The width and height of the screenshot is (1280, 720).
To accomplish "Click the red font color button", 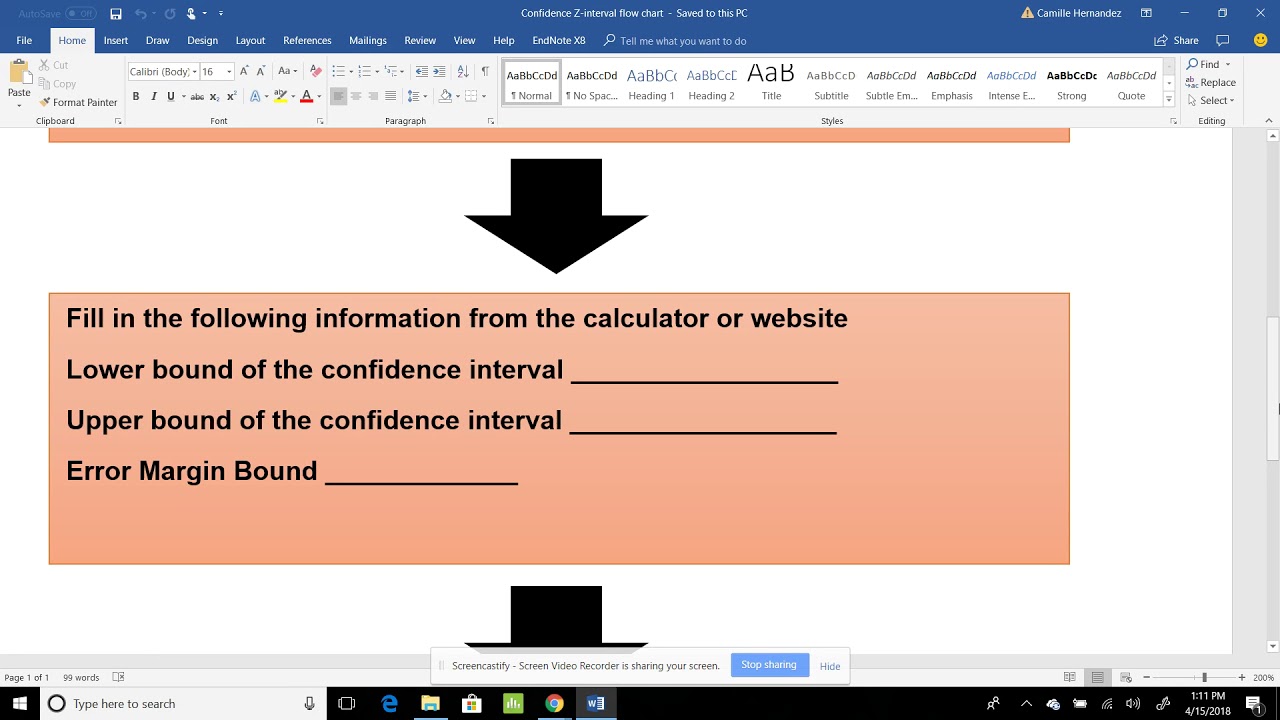I will coord(307,96).
